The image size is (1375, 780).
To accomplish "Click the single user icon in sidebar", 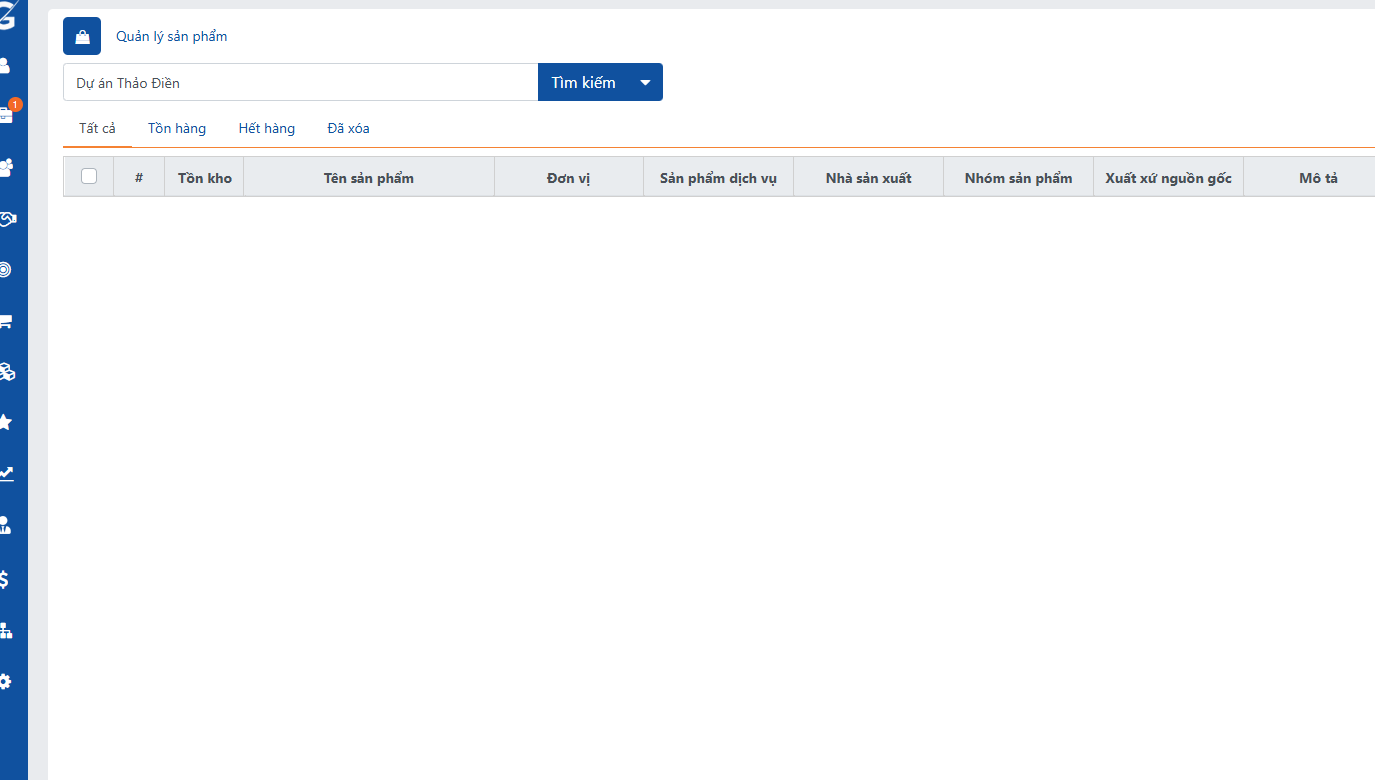I will click(5, 65).
